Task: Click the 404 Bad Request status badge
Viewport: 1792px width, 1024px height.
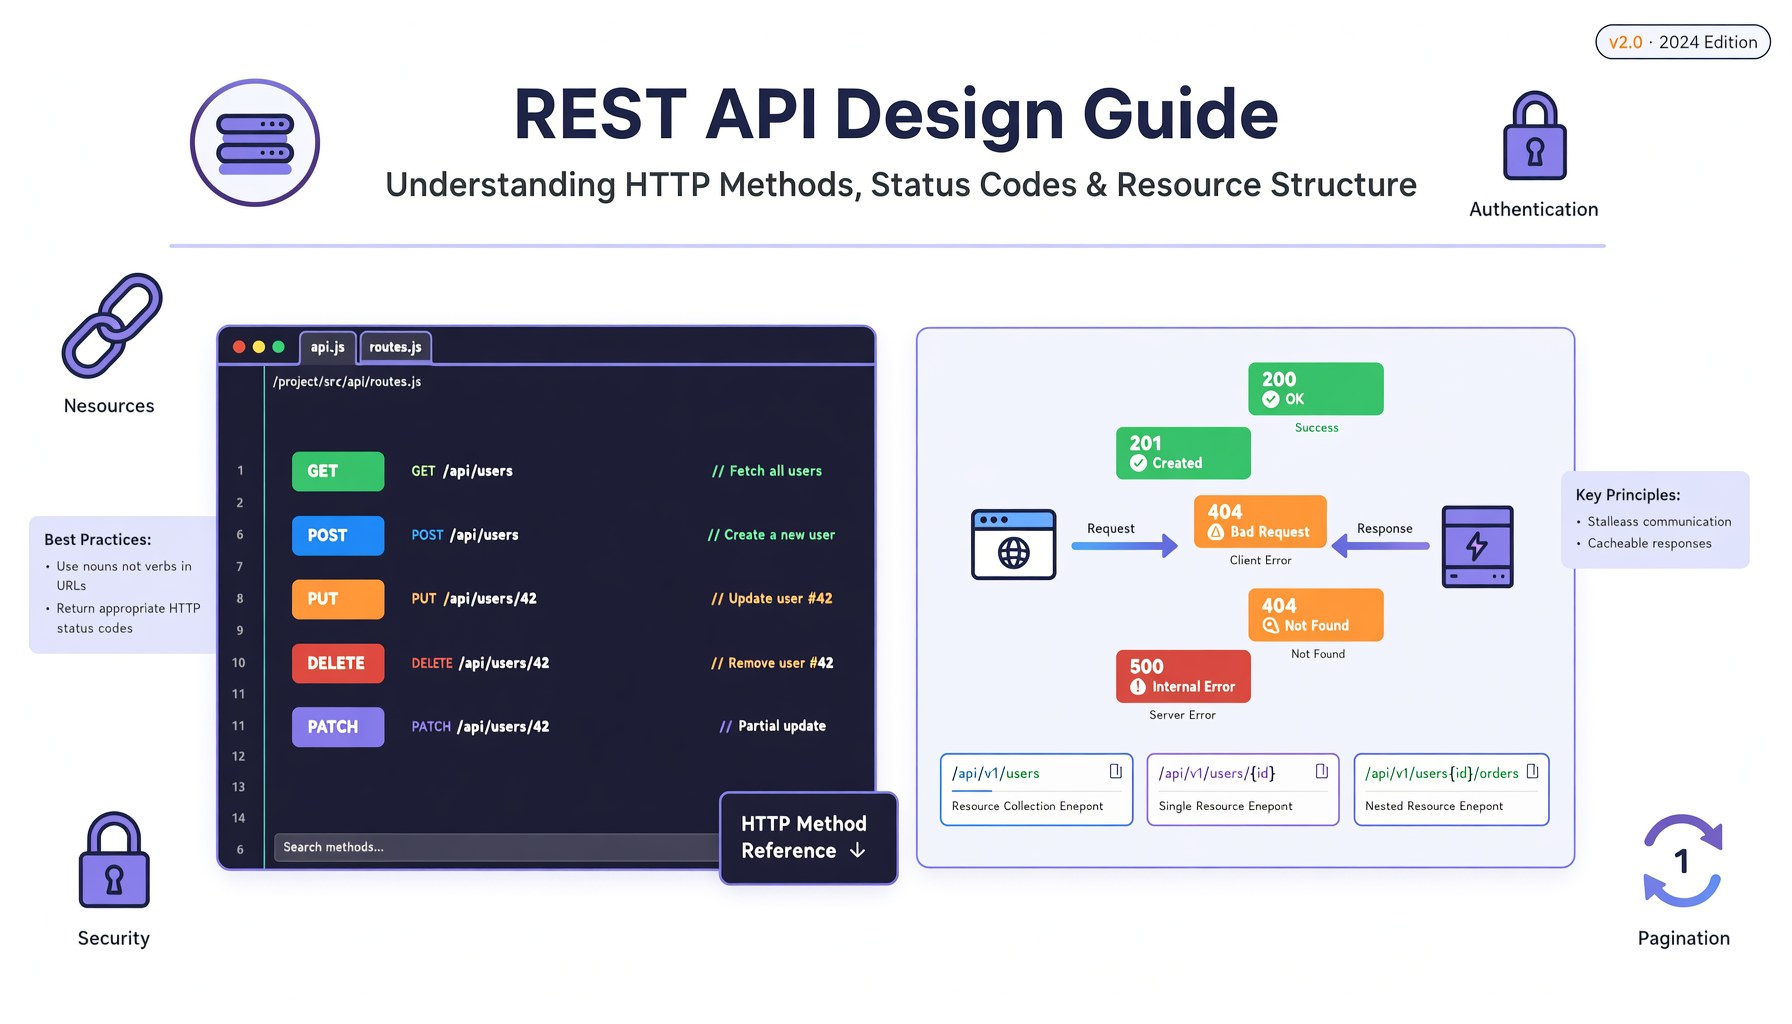Action: [1260, 522]
